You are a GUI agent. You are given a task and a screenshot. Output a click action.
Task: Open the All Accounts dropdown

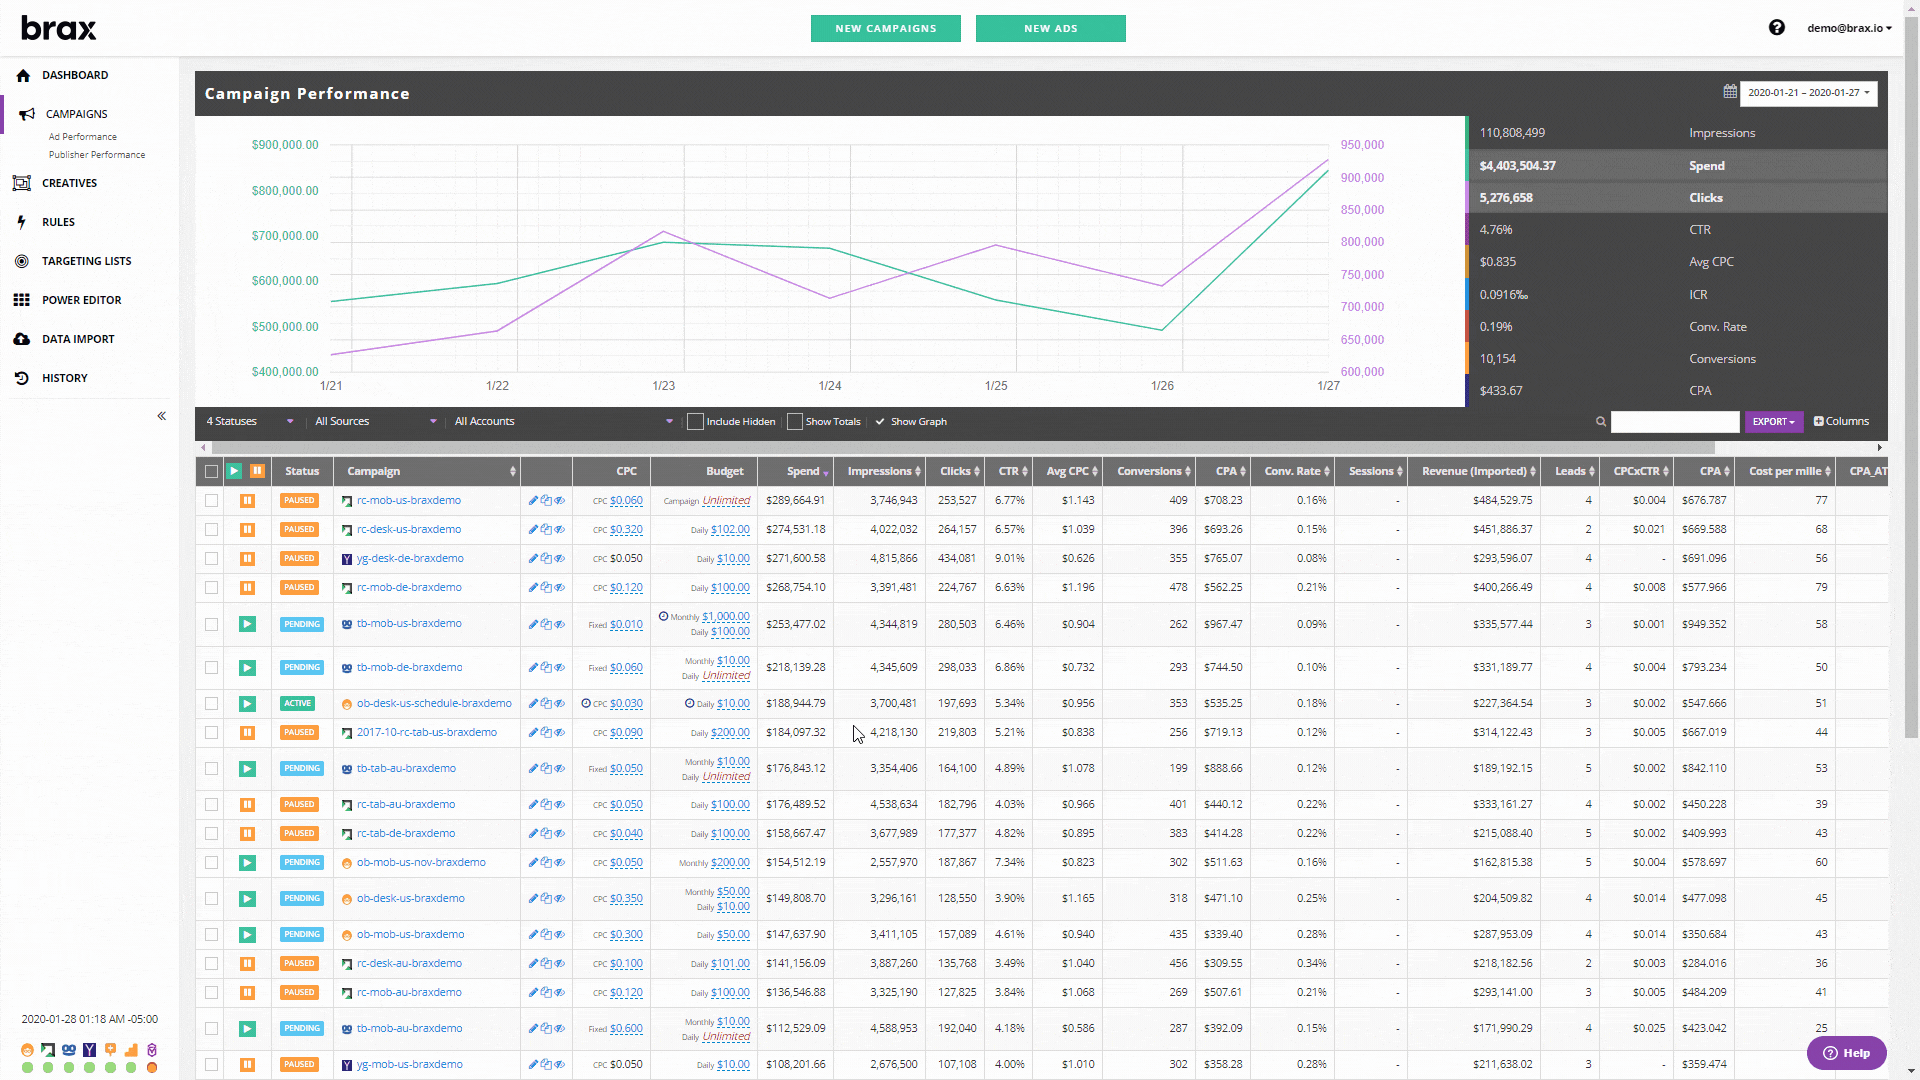[x=563, y=422]
